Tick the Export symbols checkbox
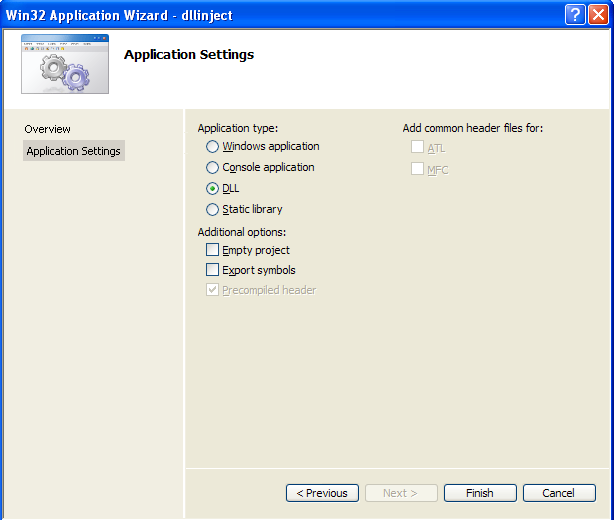This screenshot has width=614, height=520. pos(212,270)
